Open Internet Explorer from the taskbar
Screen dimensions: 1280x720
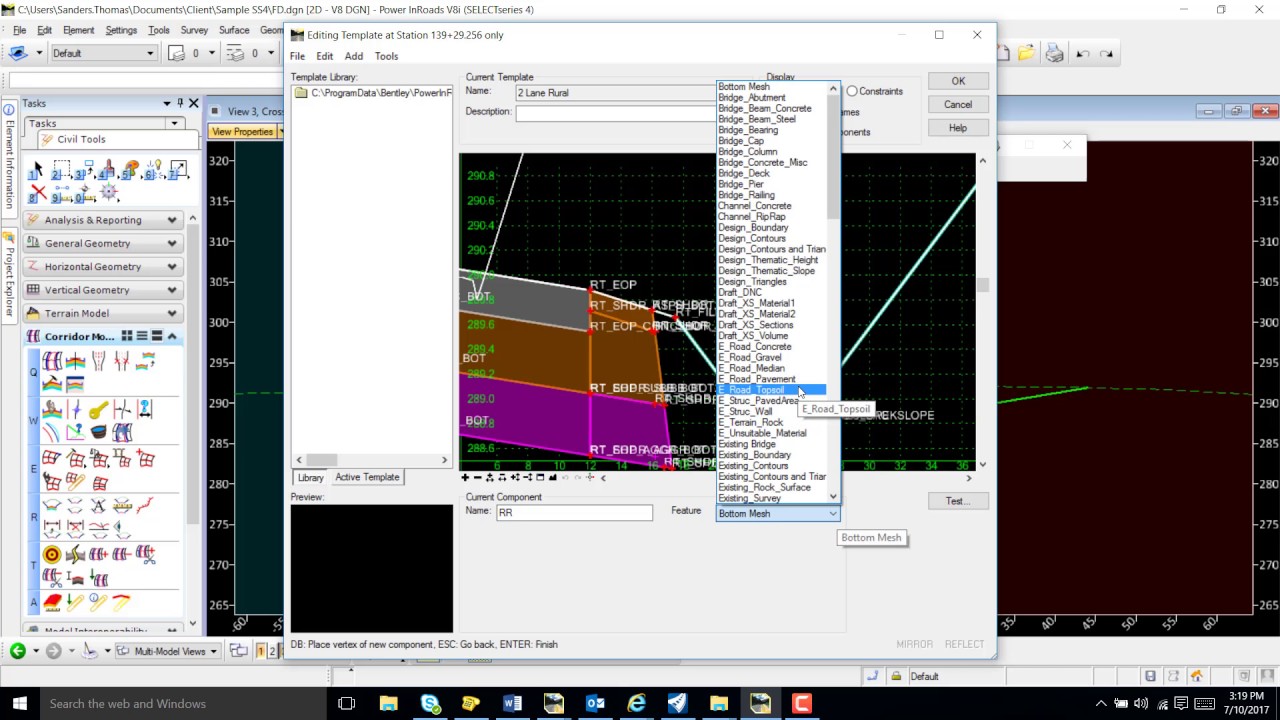coord(636,704)
